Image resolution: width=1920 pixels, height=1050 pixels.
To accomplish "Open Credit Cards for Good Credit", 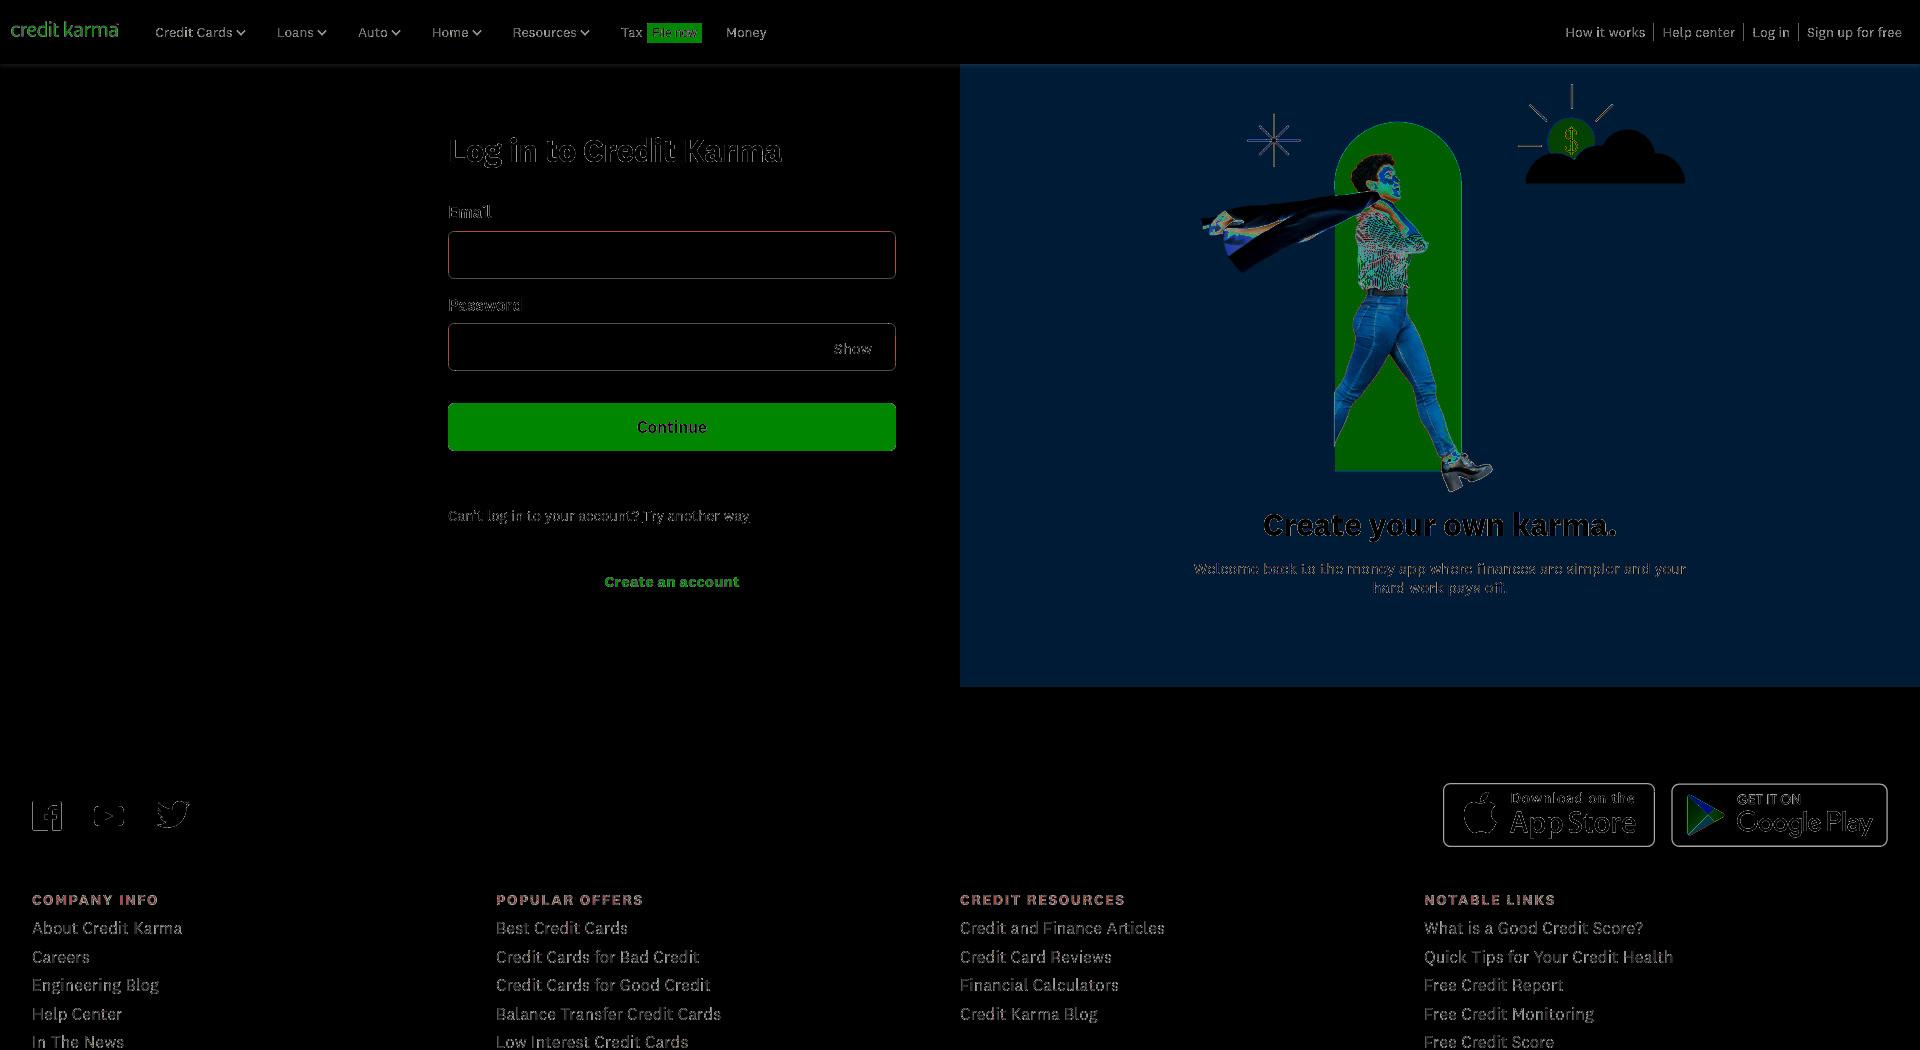I will coord(603,985).
